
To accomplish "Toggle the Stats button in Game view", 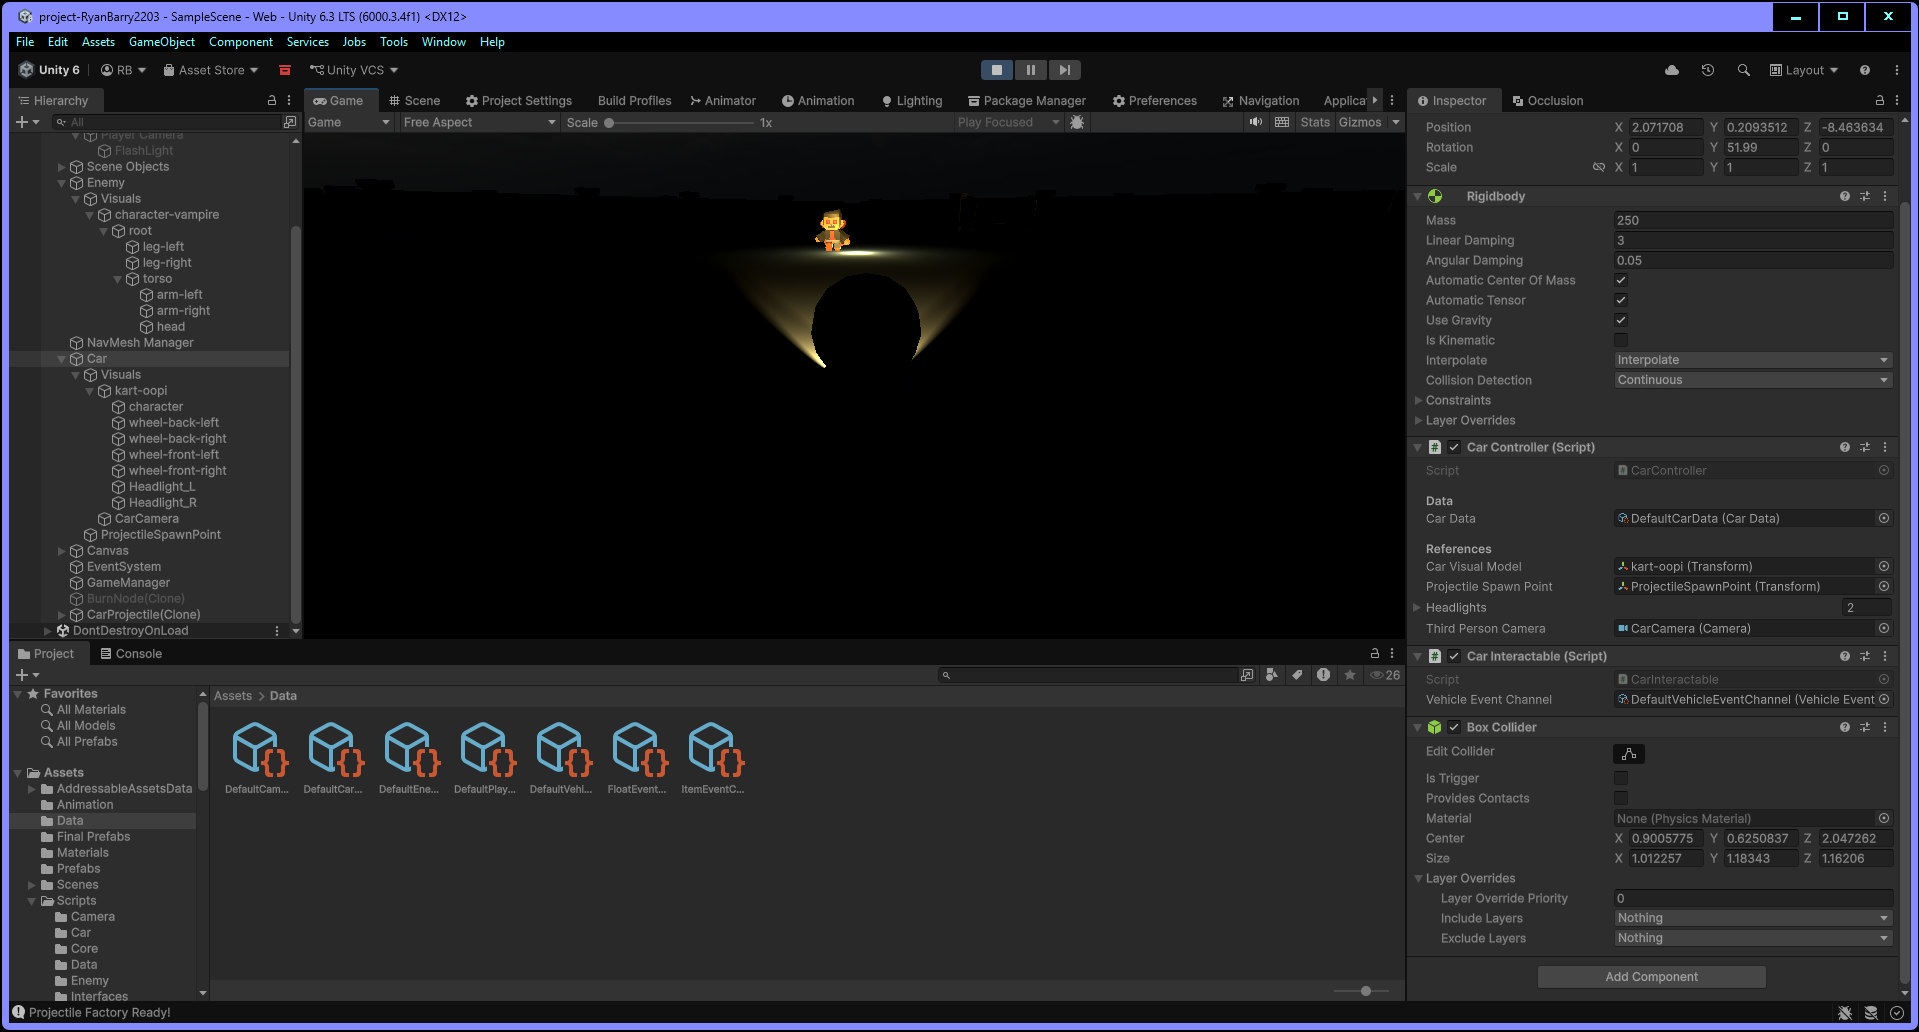I will 1314,122.
